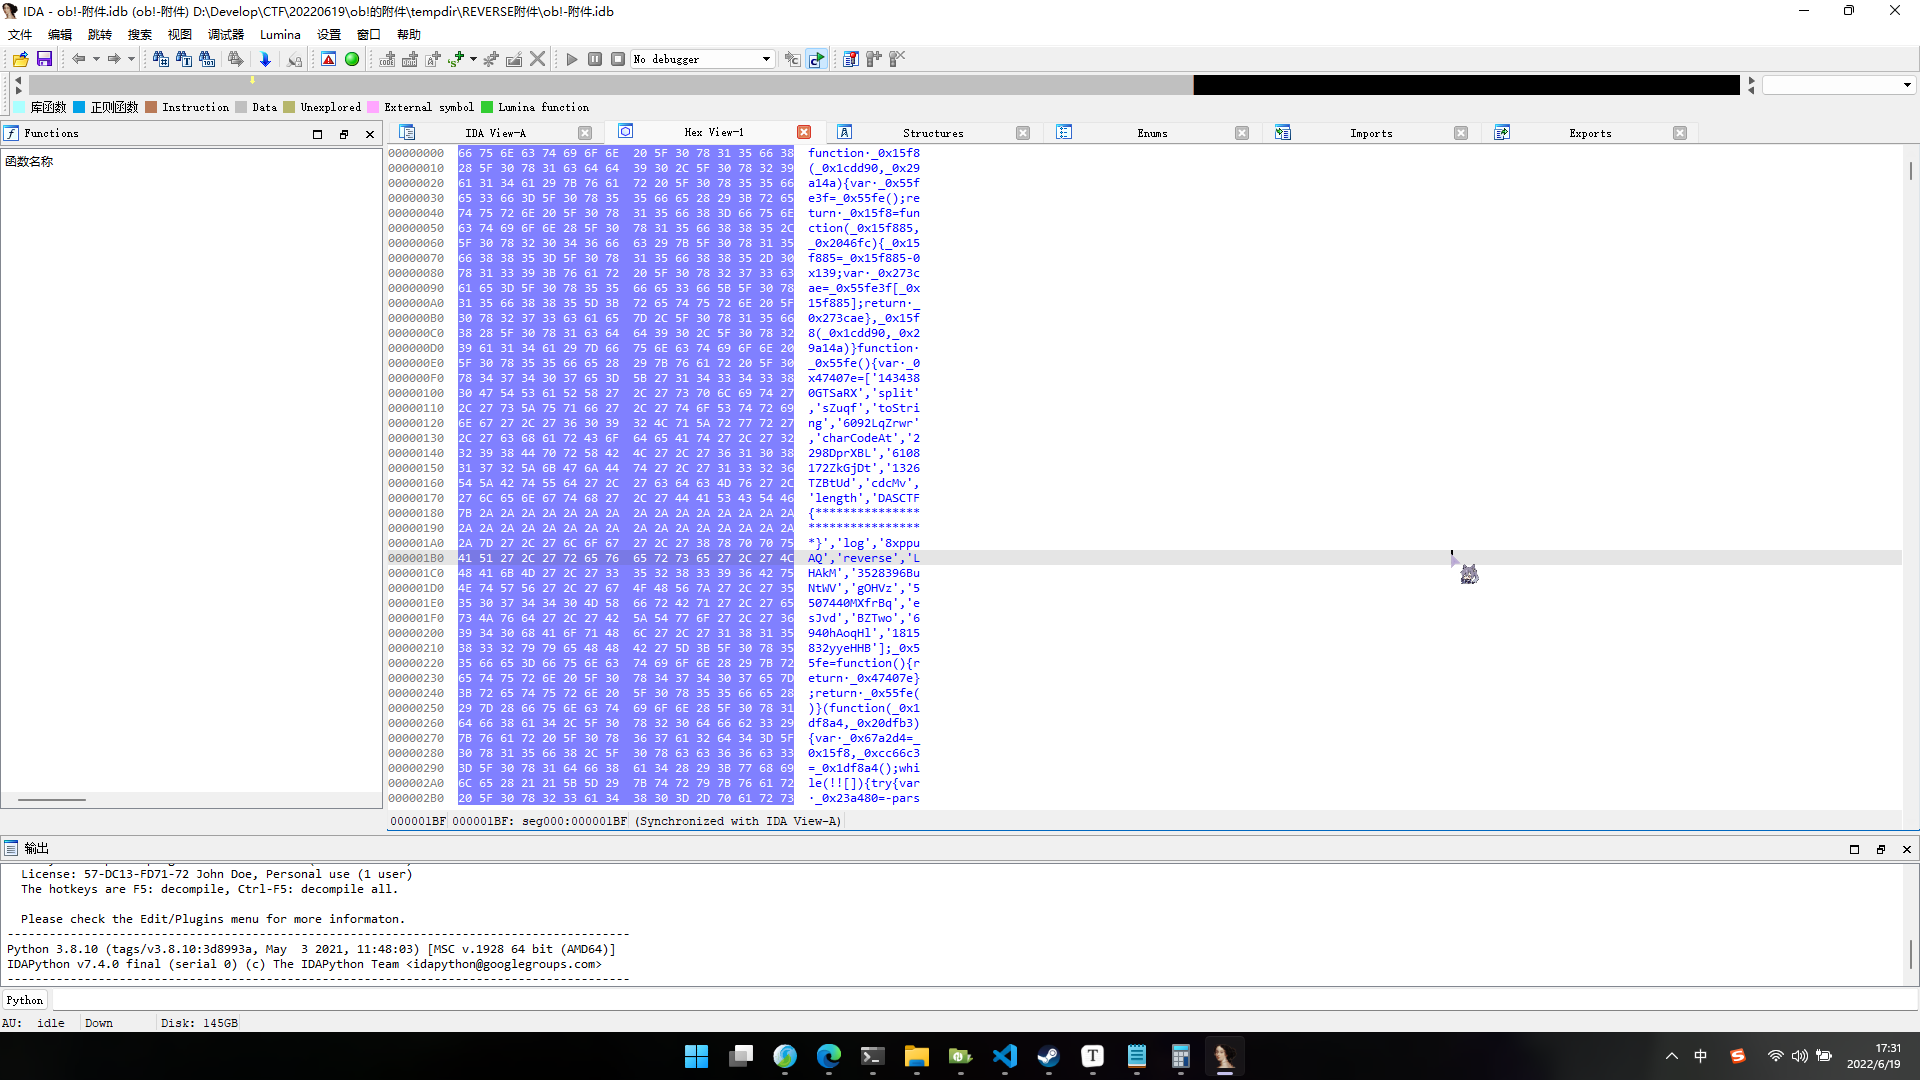The width and height of the screenshot is (1920, 1080).
Task: Close the Hex View-1 tab
Action: [804, 132]
